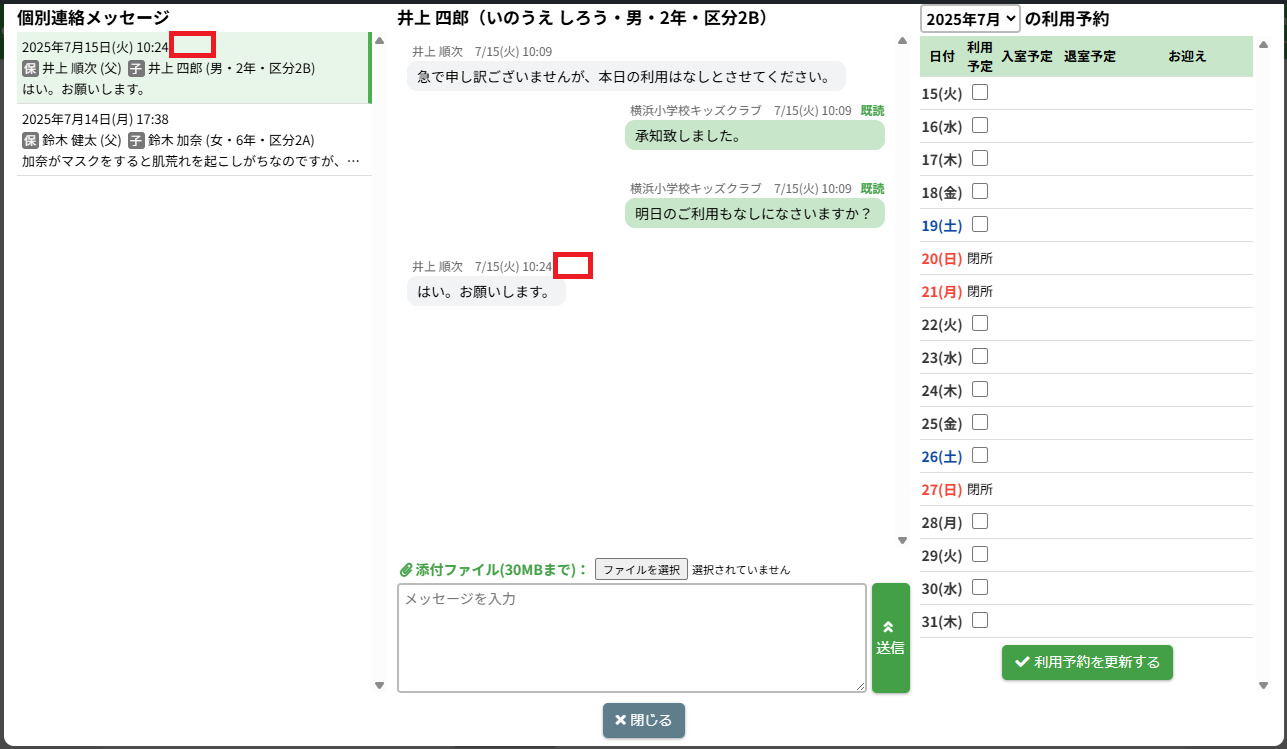
Task: Open the 2025年7月 month dropdown
Action: coord(970,19)
